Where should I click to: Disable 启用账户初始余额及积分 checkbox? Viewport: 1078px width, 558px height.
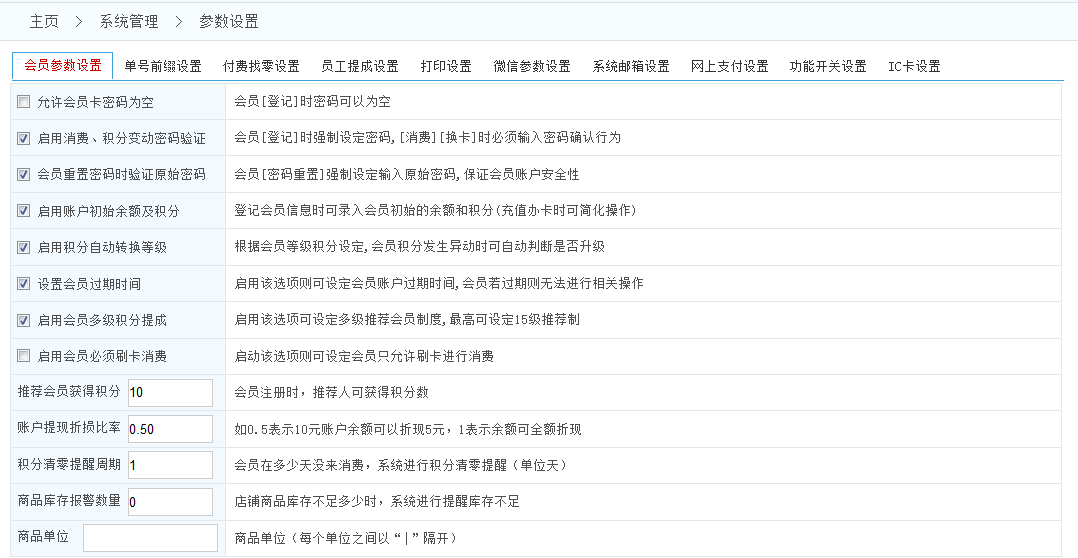tap(24, 211)
